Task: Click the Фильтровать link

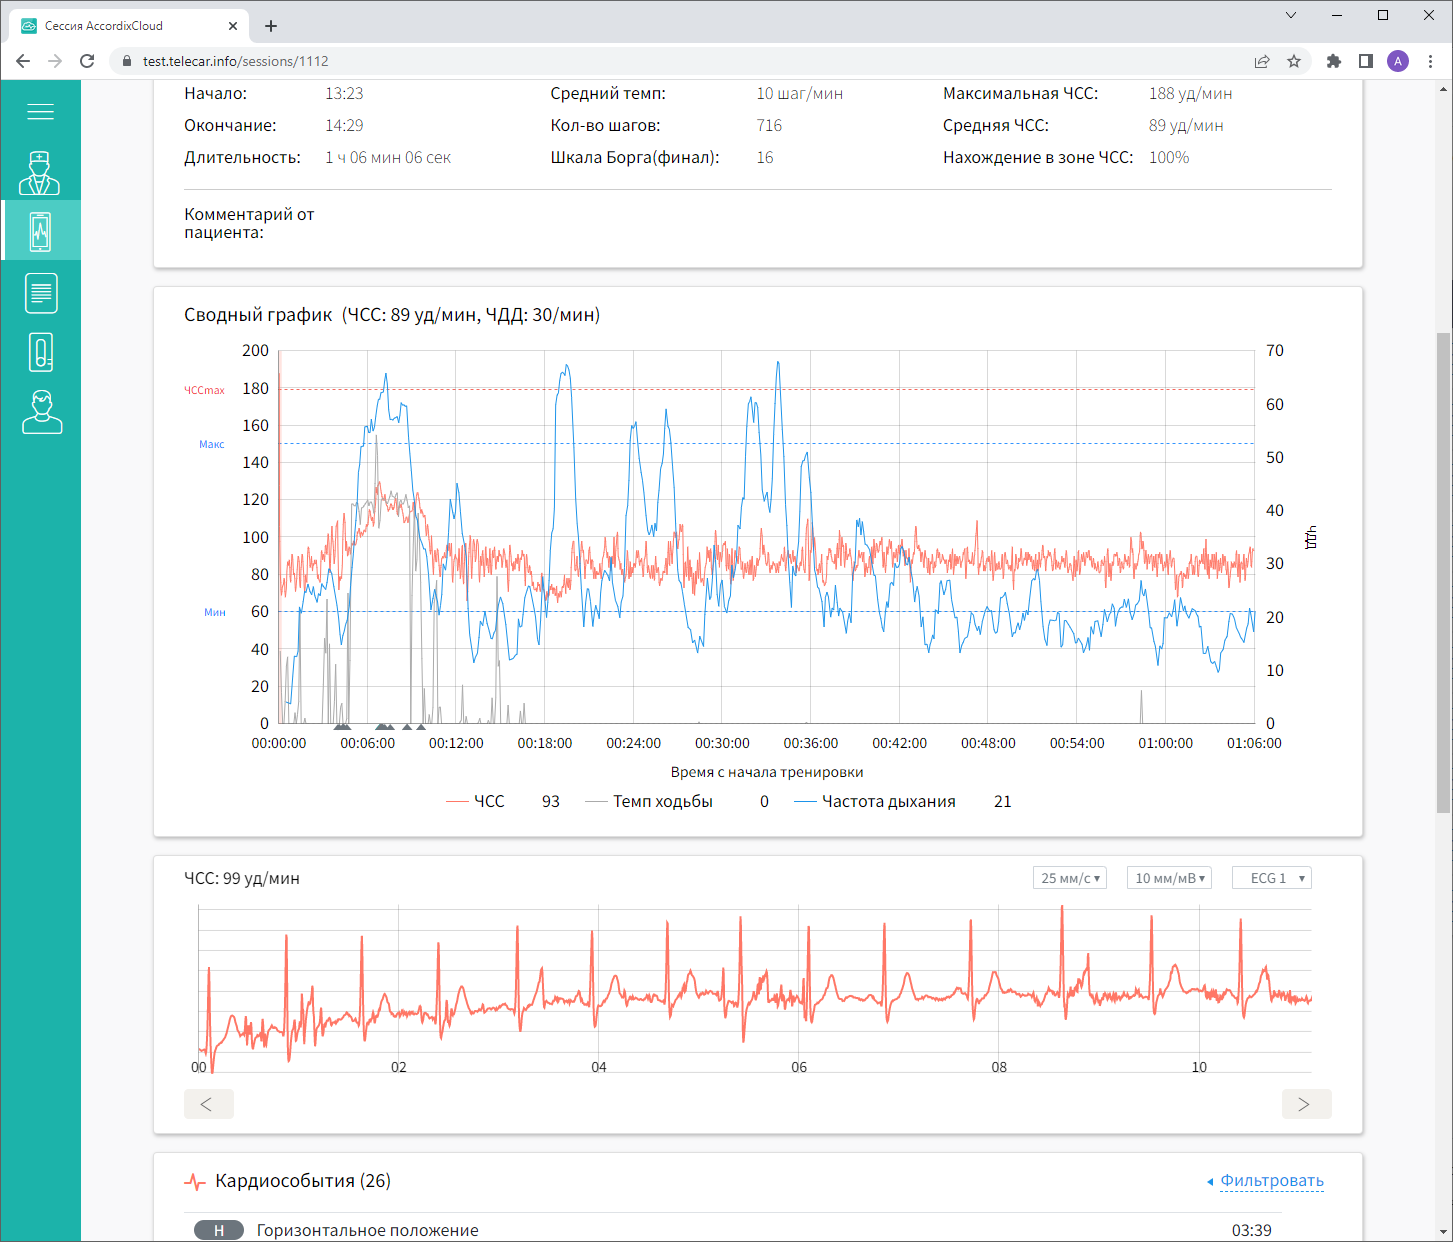Action: coord(1271,1181)
